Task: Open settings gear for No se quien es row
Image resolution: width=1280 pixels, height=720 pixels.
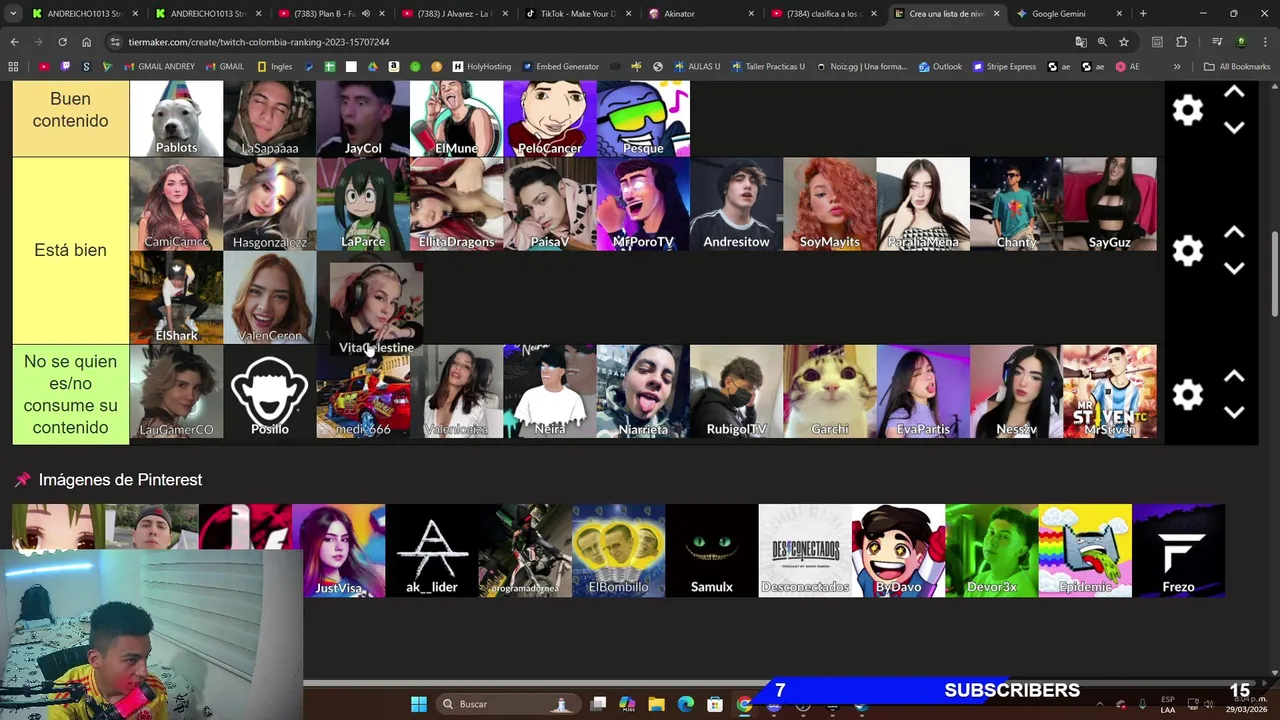Action: click(x=1187, y=395)
